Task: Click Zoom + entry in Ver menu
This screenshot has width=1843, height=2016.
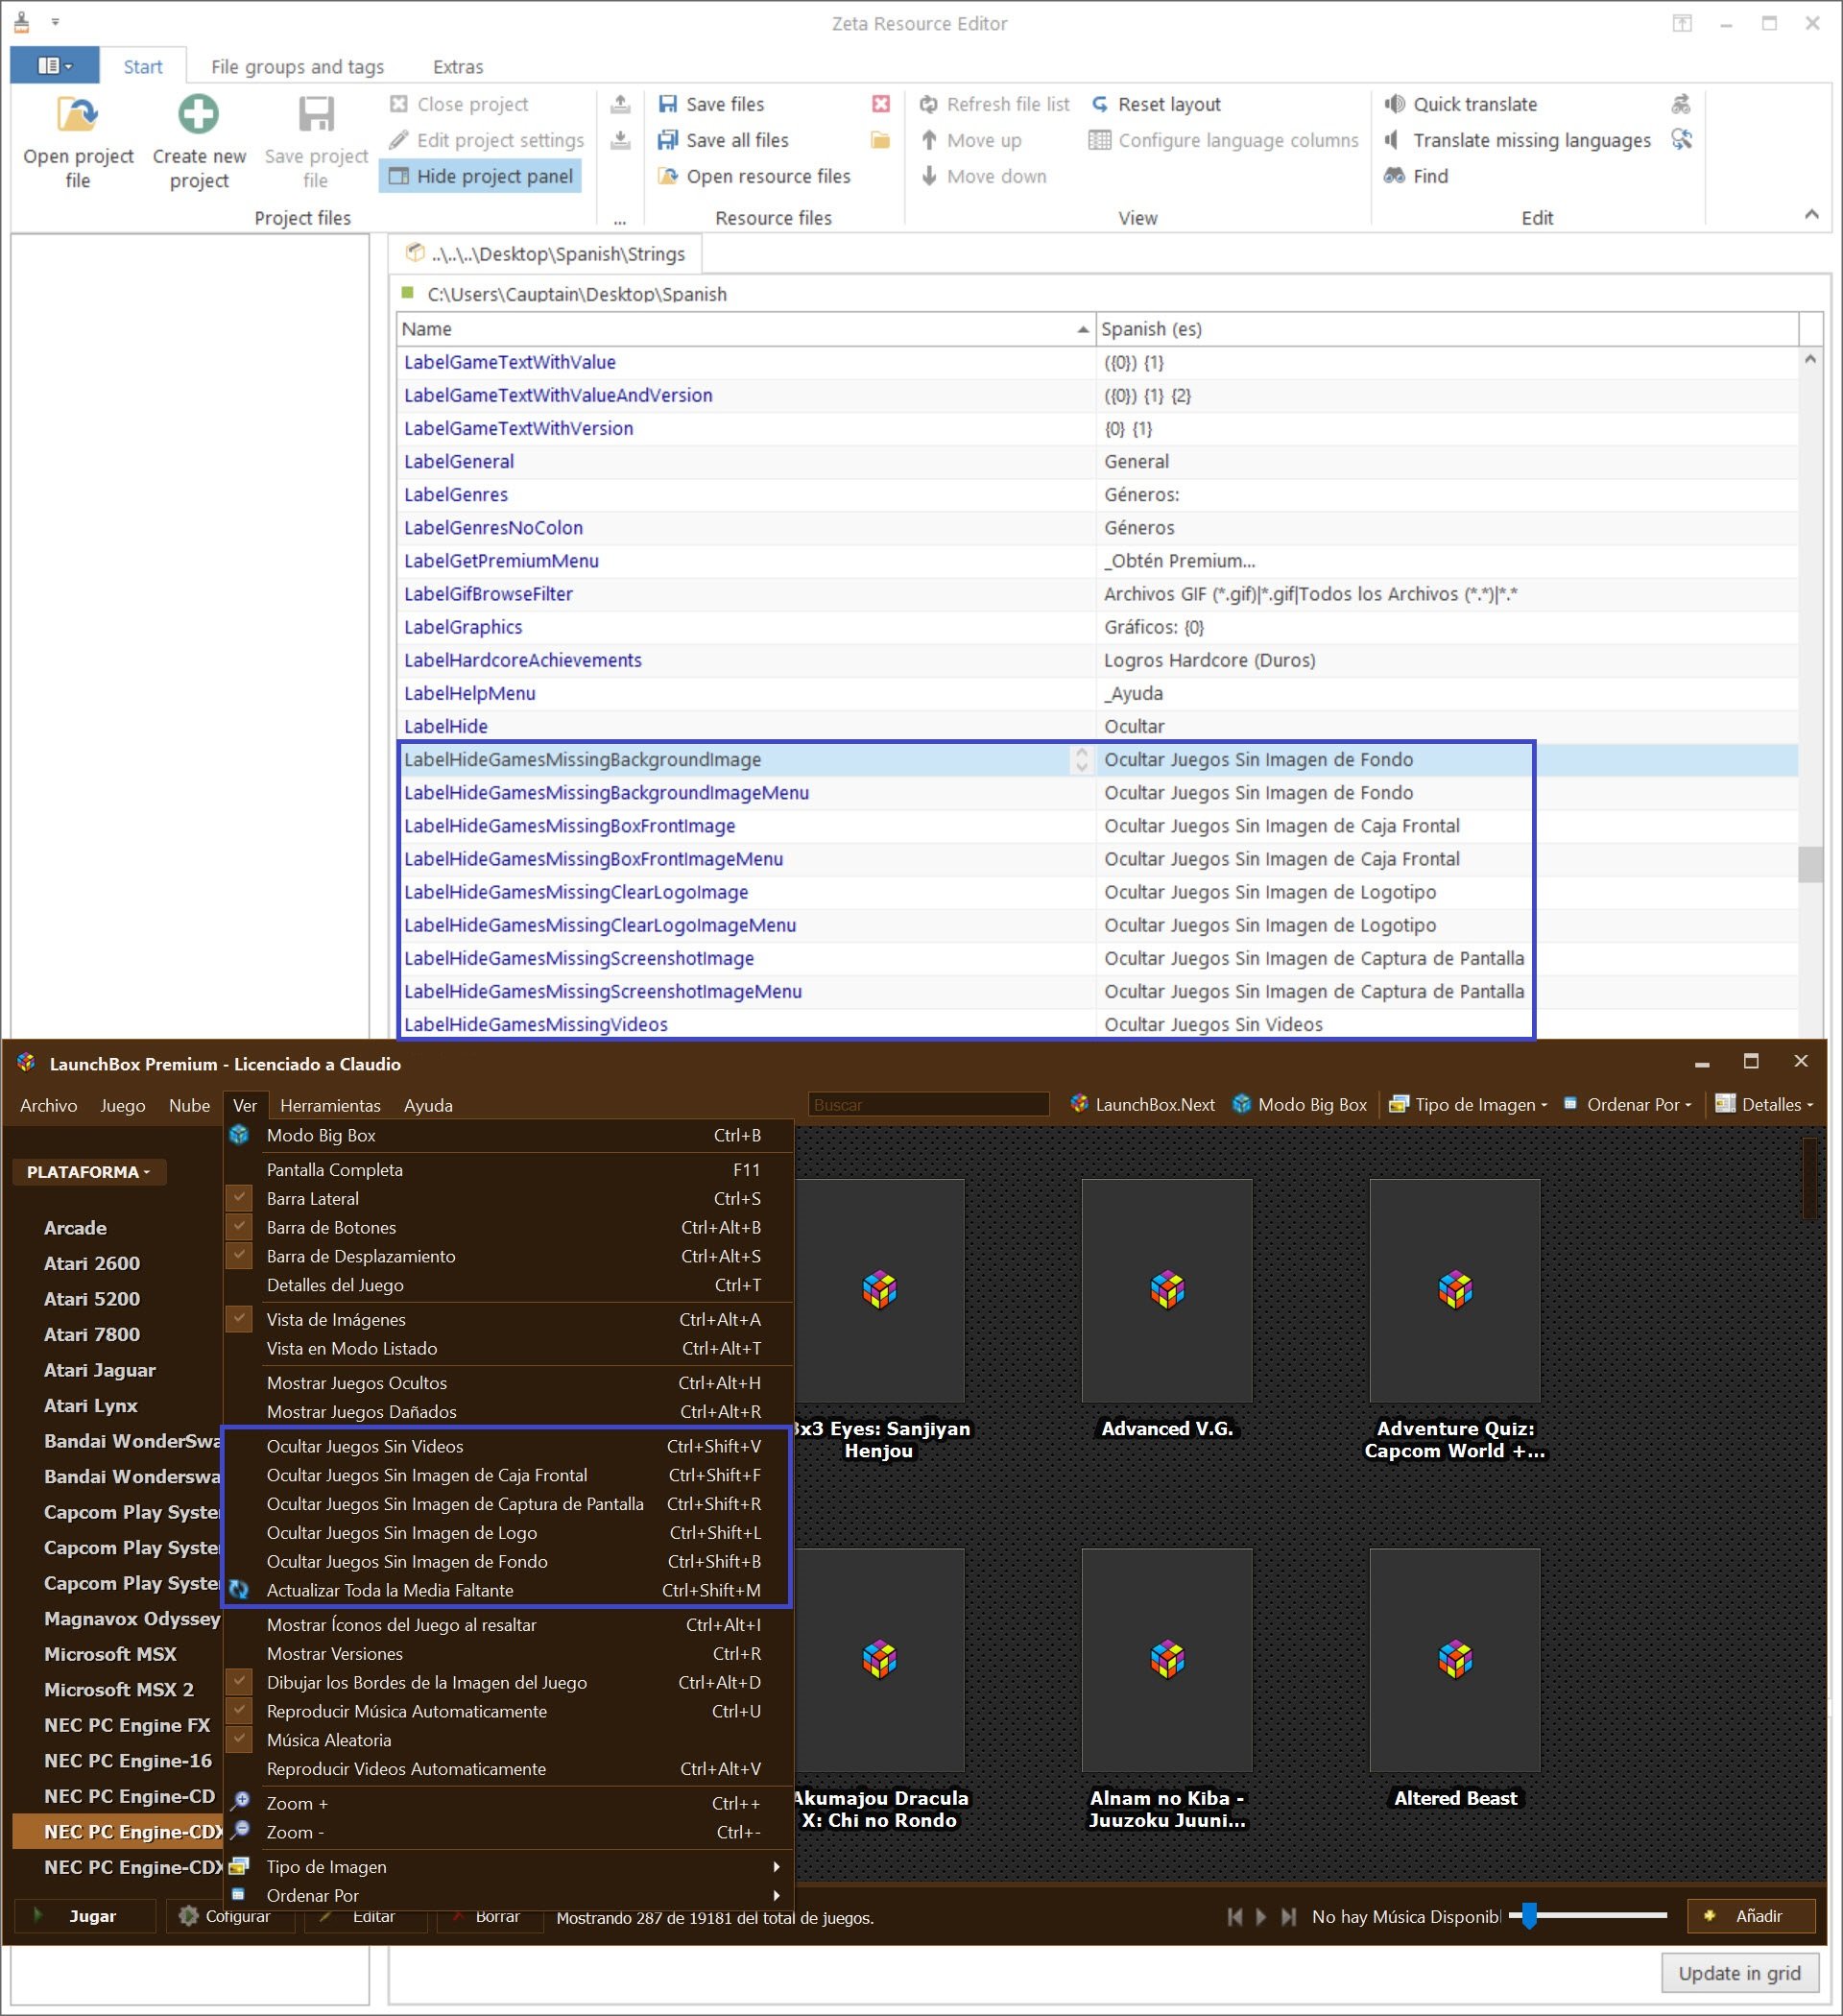Action: pyautogui.click(x=508, y=1803)
